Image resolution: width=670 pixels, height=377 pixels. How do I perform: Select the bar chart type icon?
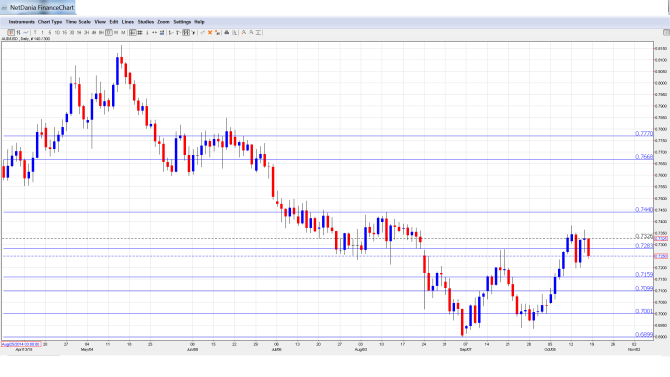point(18,32)
